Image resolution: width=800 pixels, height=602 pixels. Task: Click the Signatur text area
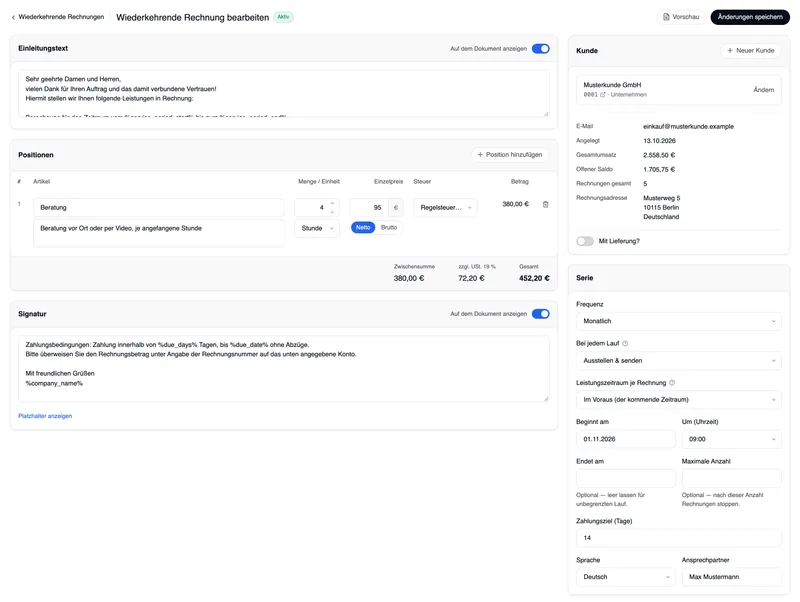(284, 369)
